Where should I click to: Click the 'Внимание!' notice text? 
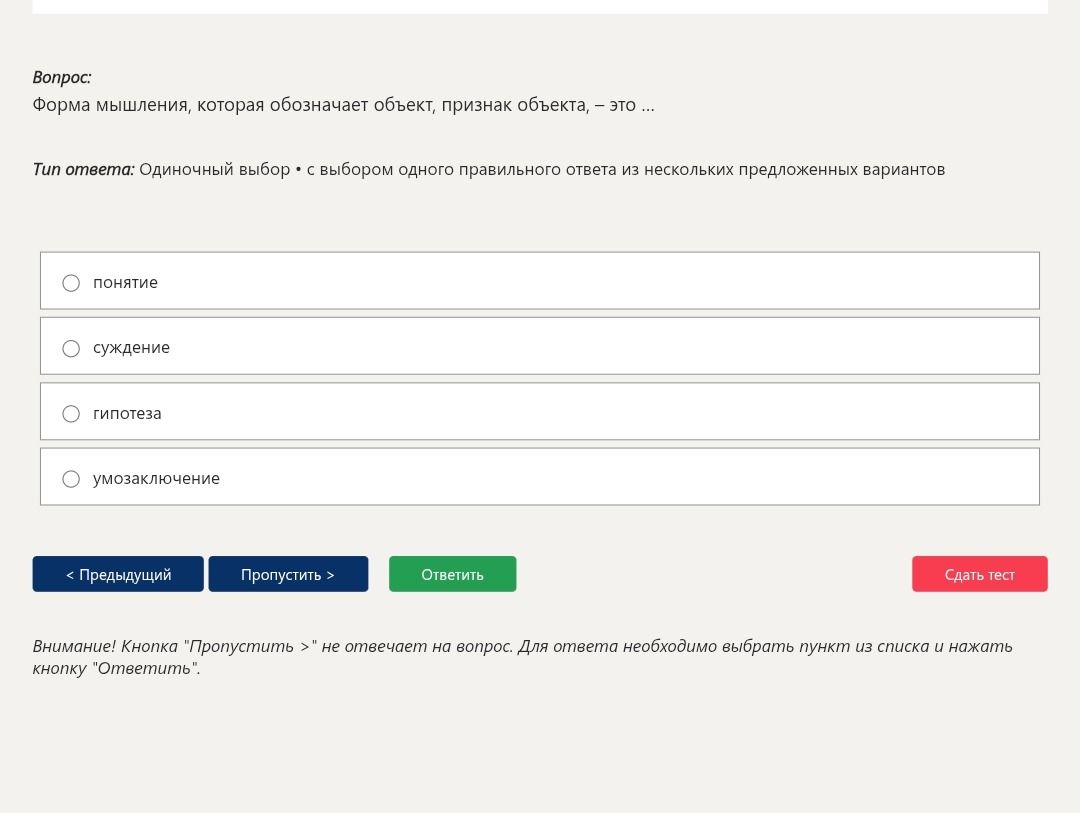pyautogui.click(x=523, y=657)
